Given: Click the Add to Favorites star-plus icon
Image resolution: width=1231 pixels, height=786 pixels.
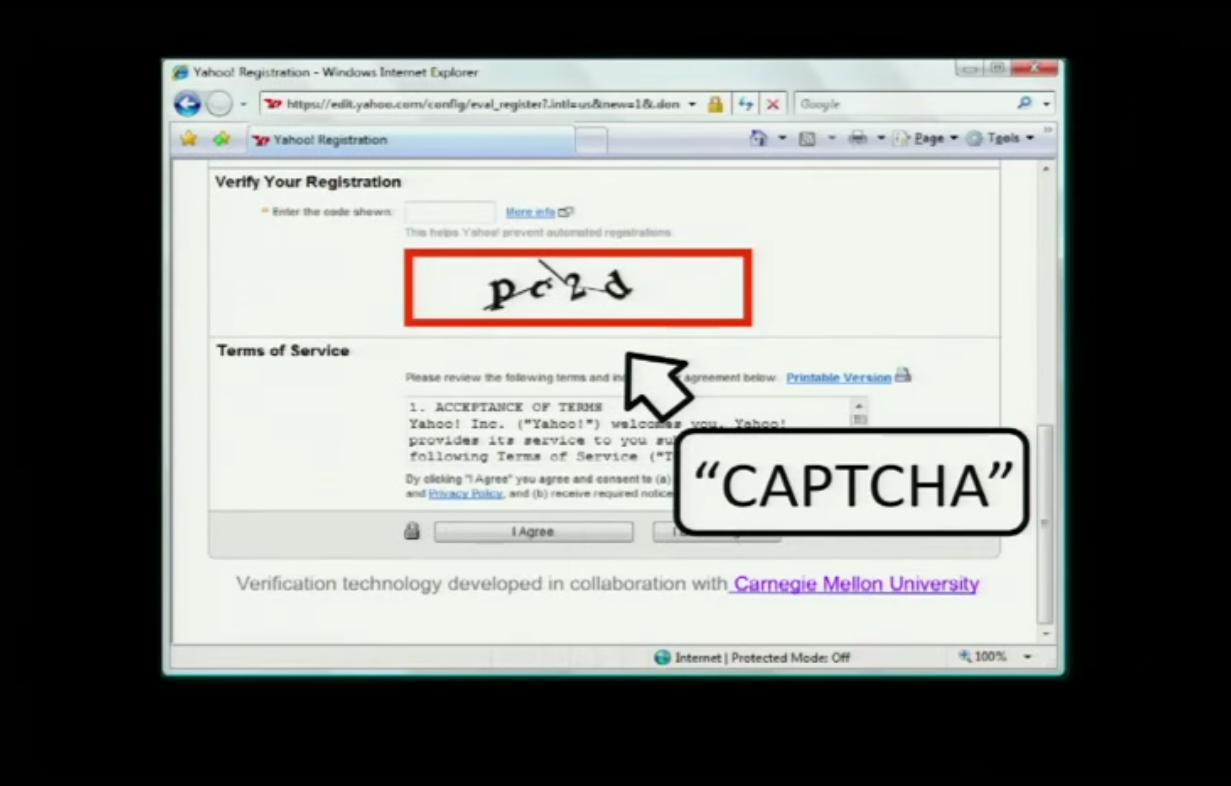Looking at the screenshot, I should tap(221, 139).
